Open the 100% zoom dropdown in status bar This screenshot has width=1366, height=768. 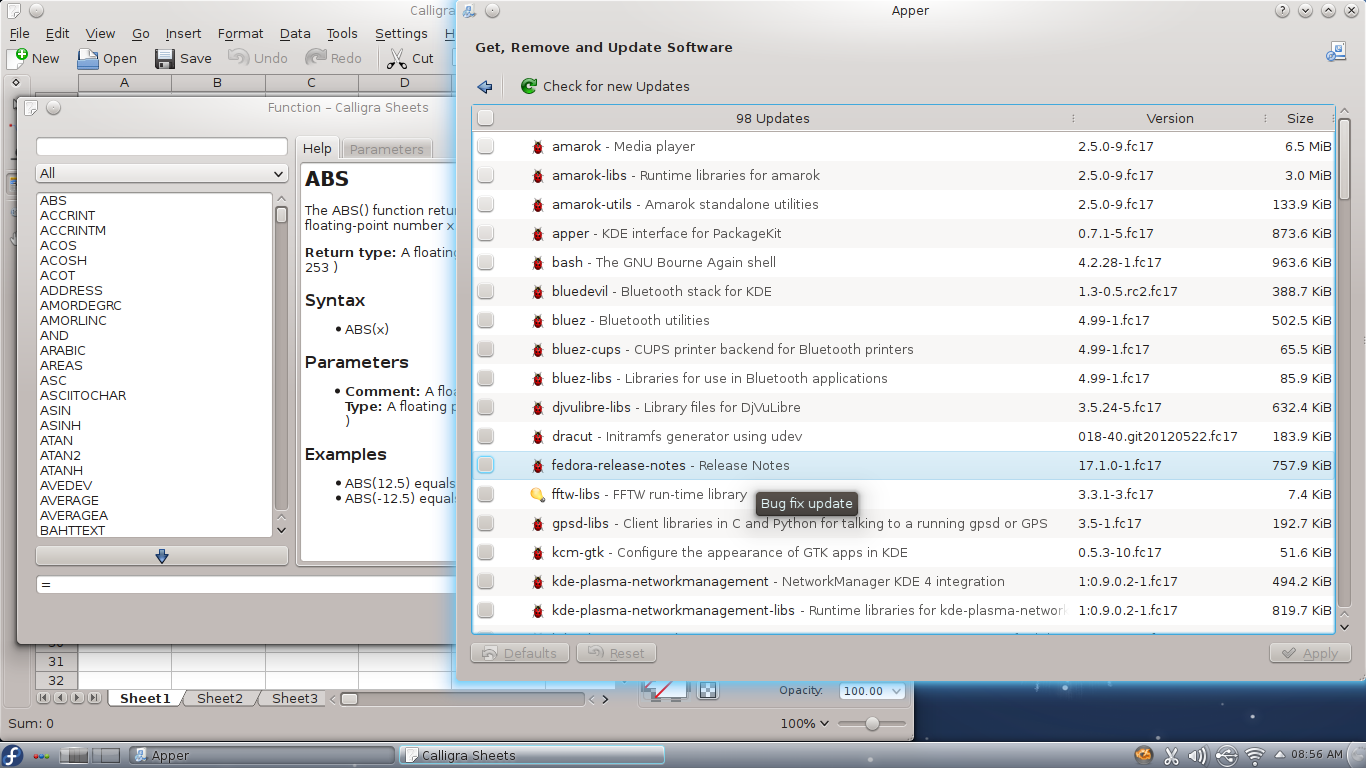click(x=805, y=724)
